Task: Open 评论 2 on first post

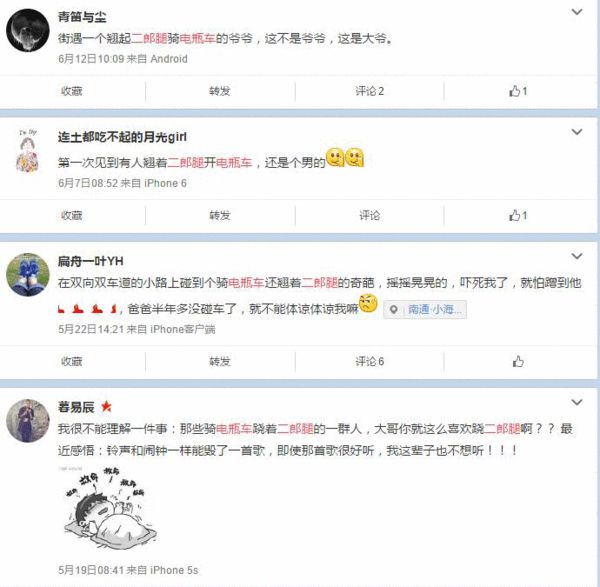Action: 369,91
